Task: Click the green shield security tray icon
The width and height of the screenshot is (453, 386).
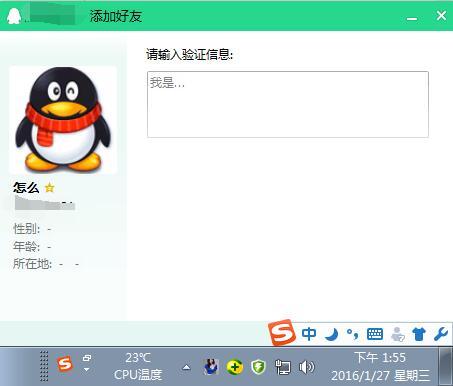Action: 259,367
